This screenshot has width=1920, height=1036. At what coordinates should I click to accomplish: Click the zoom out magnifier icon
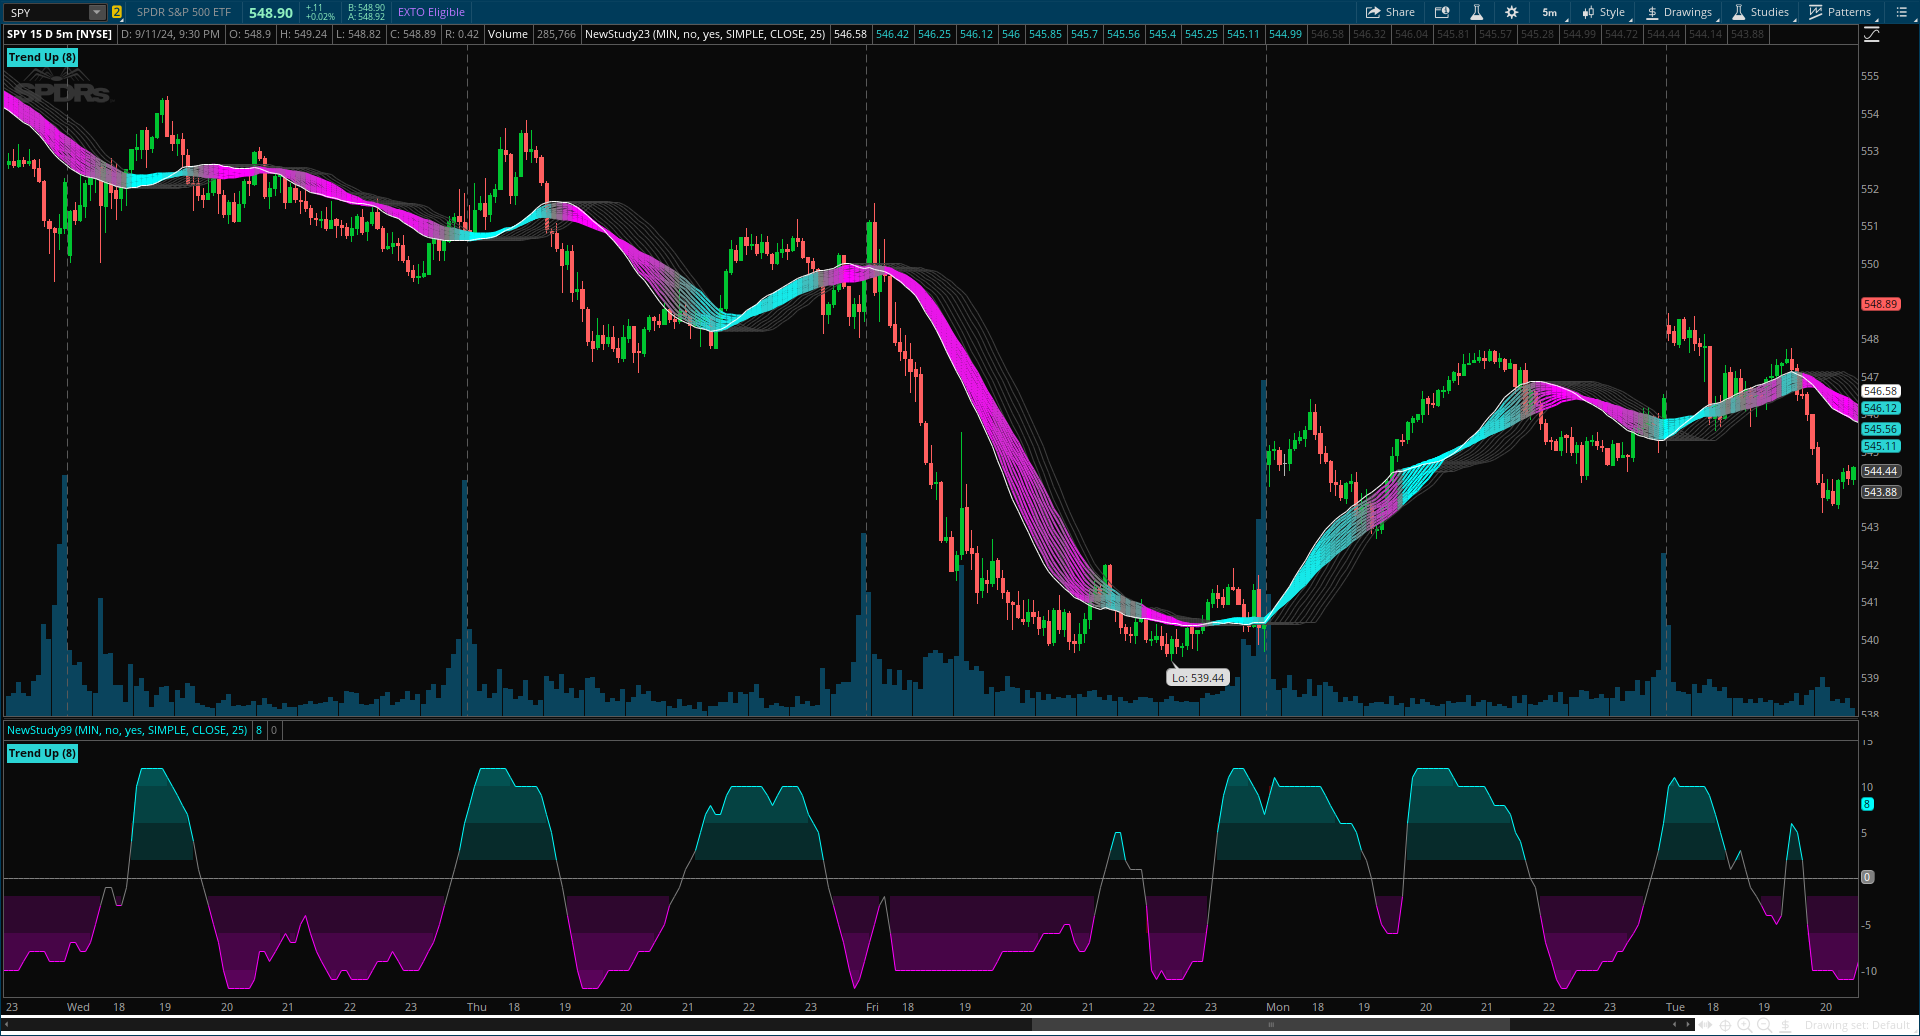(1764, 1025)
